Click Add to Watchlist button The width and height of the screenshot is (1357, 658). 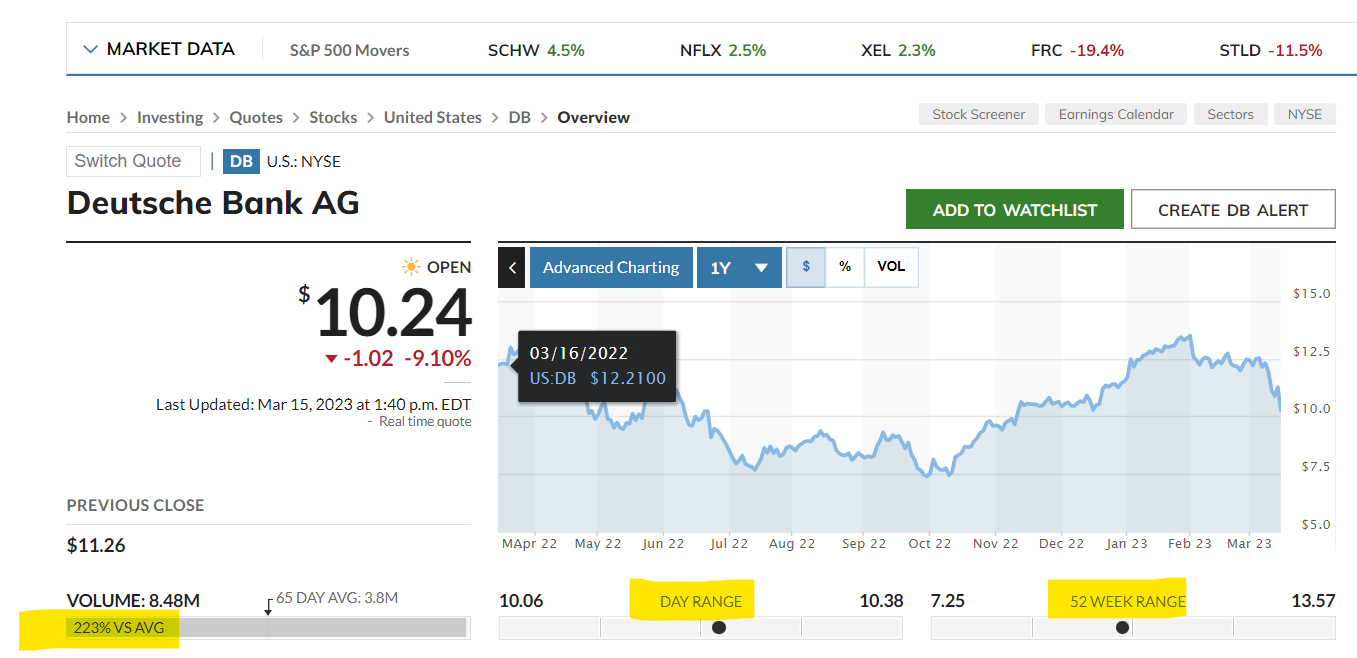coord(1015,210)
